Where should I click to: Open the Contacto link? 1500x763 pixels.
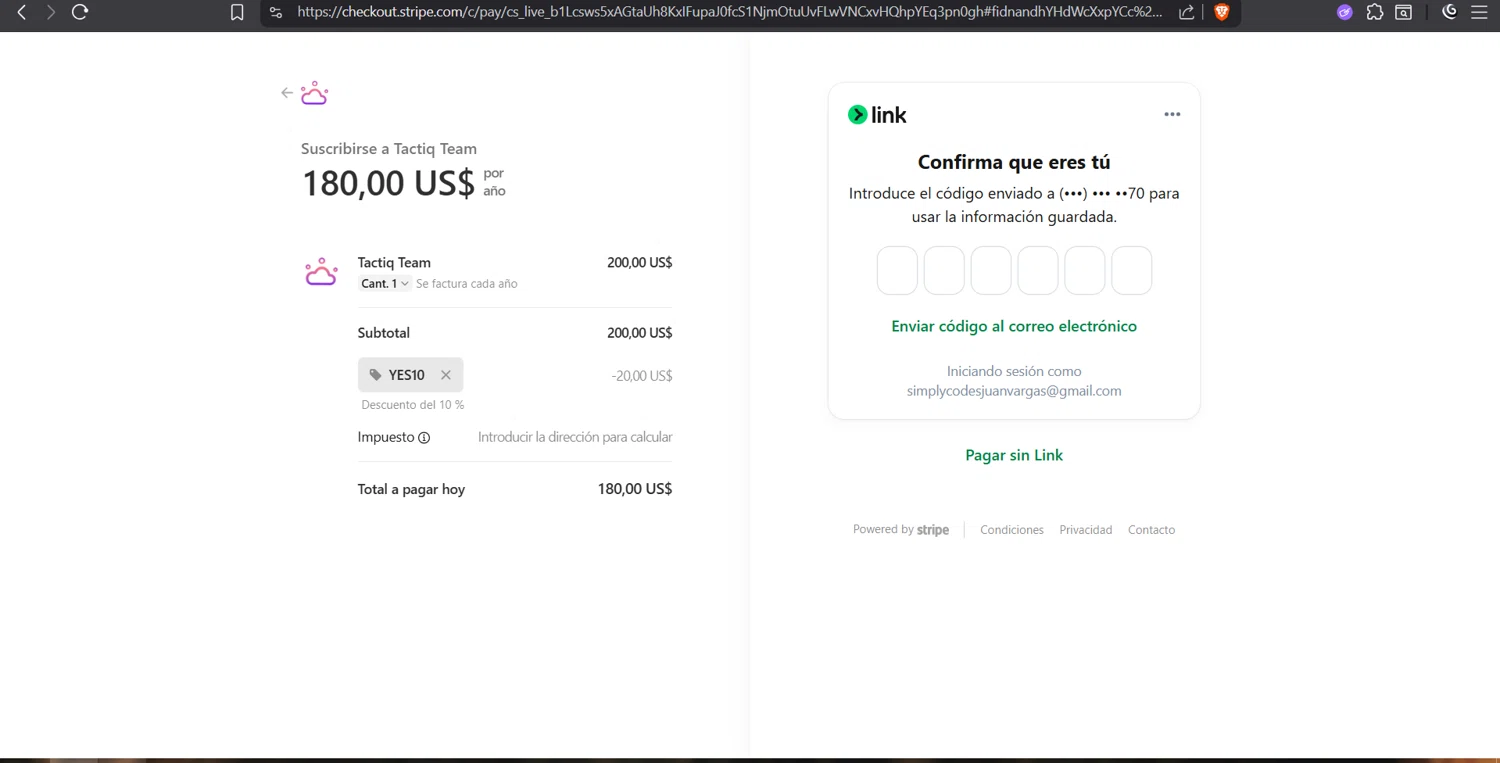click(1152, 530)
